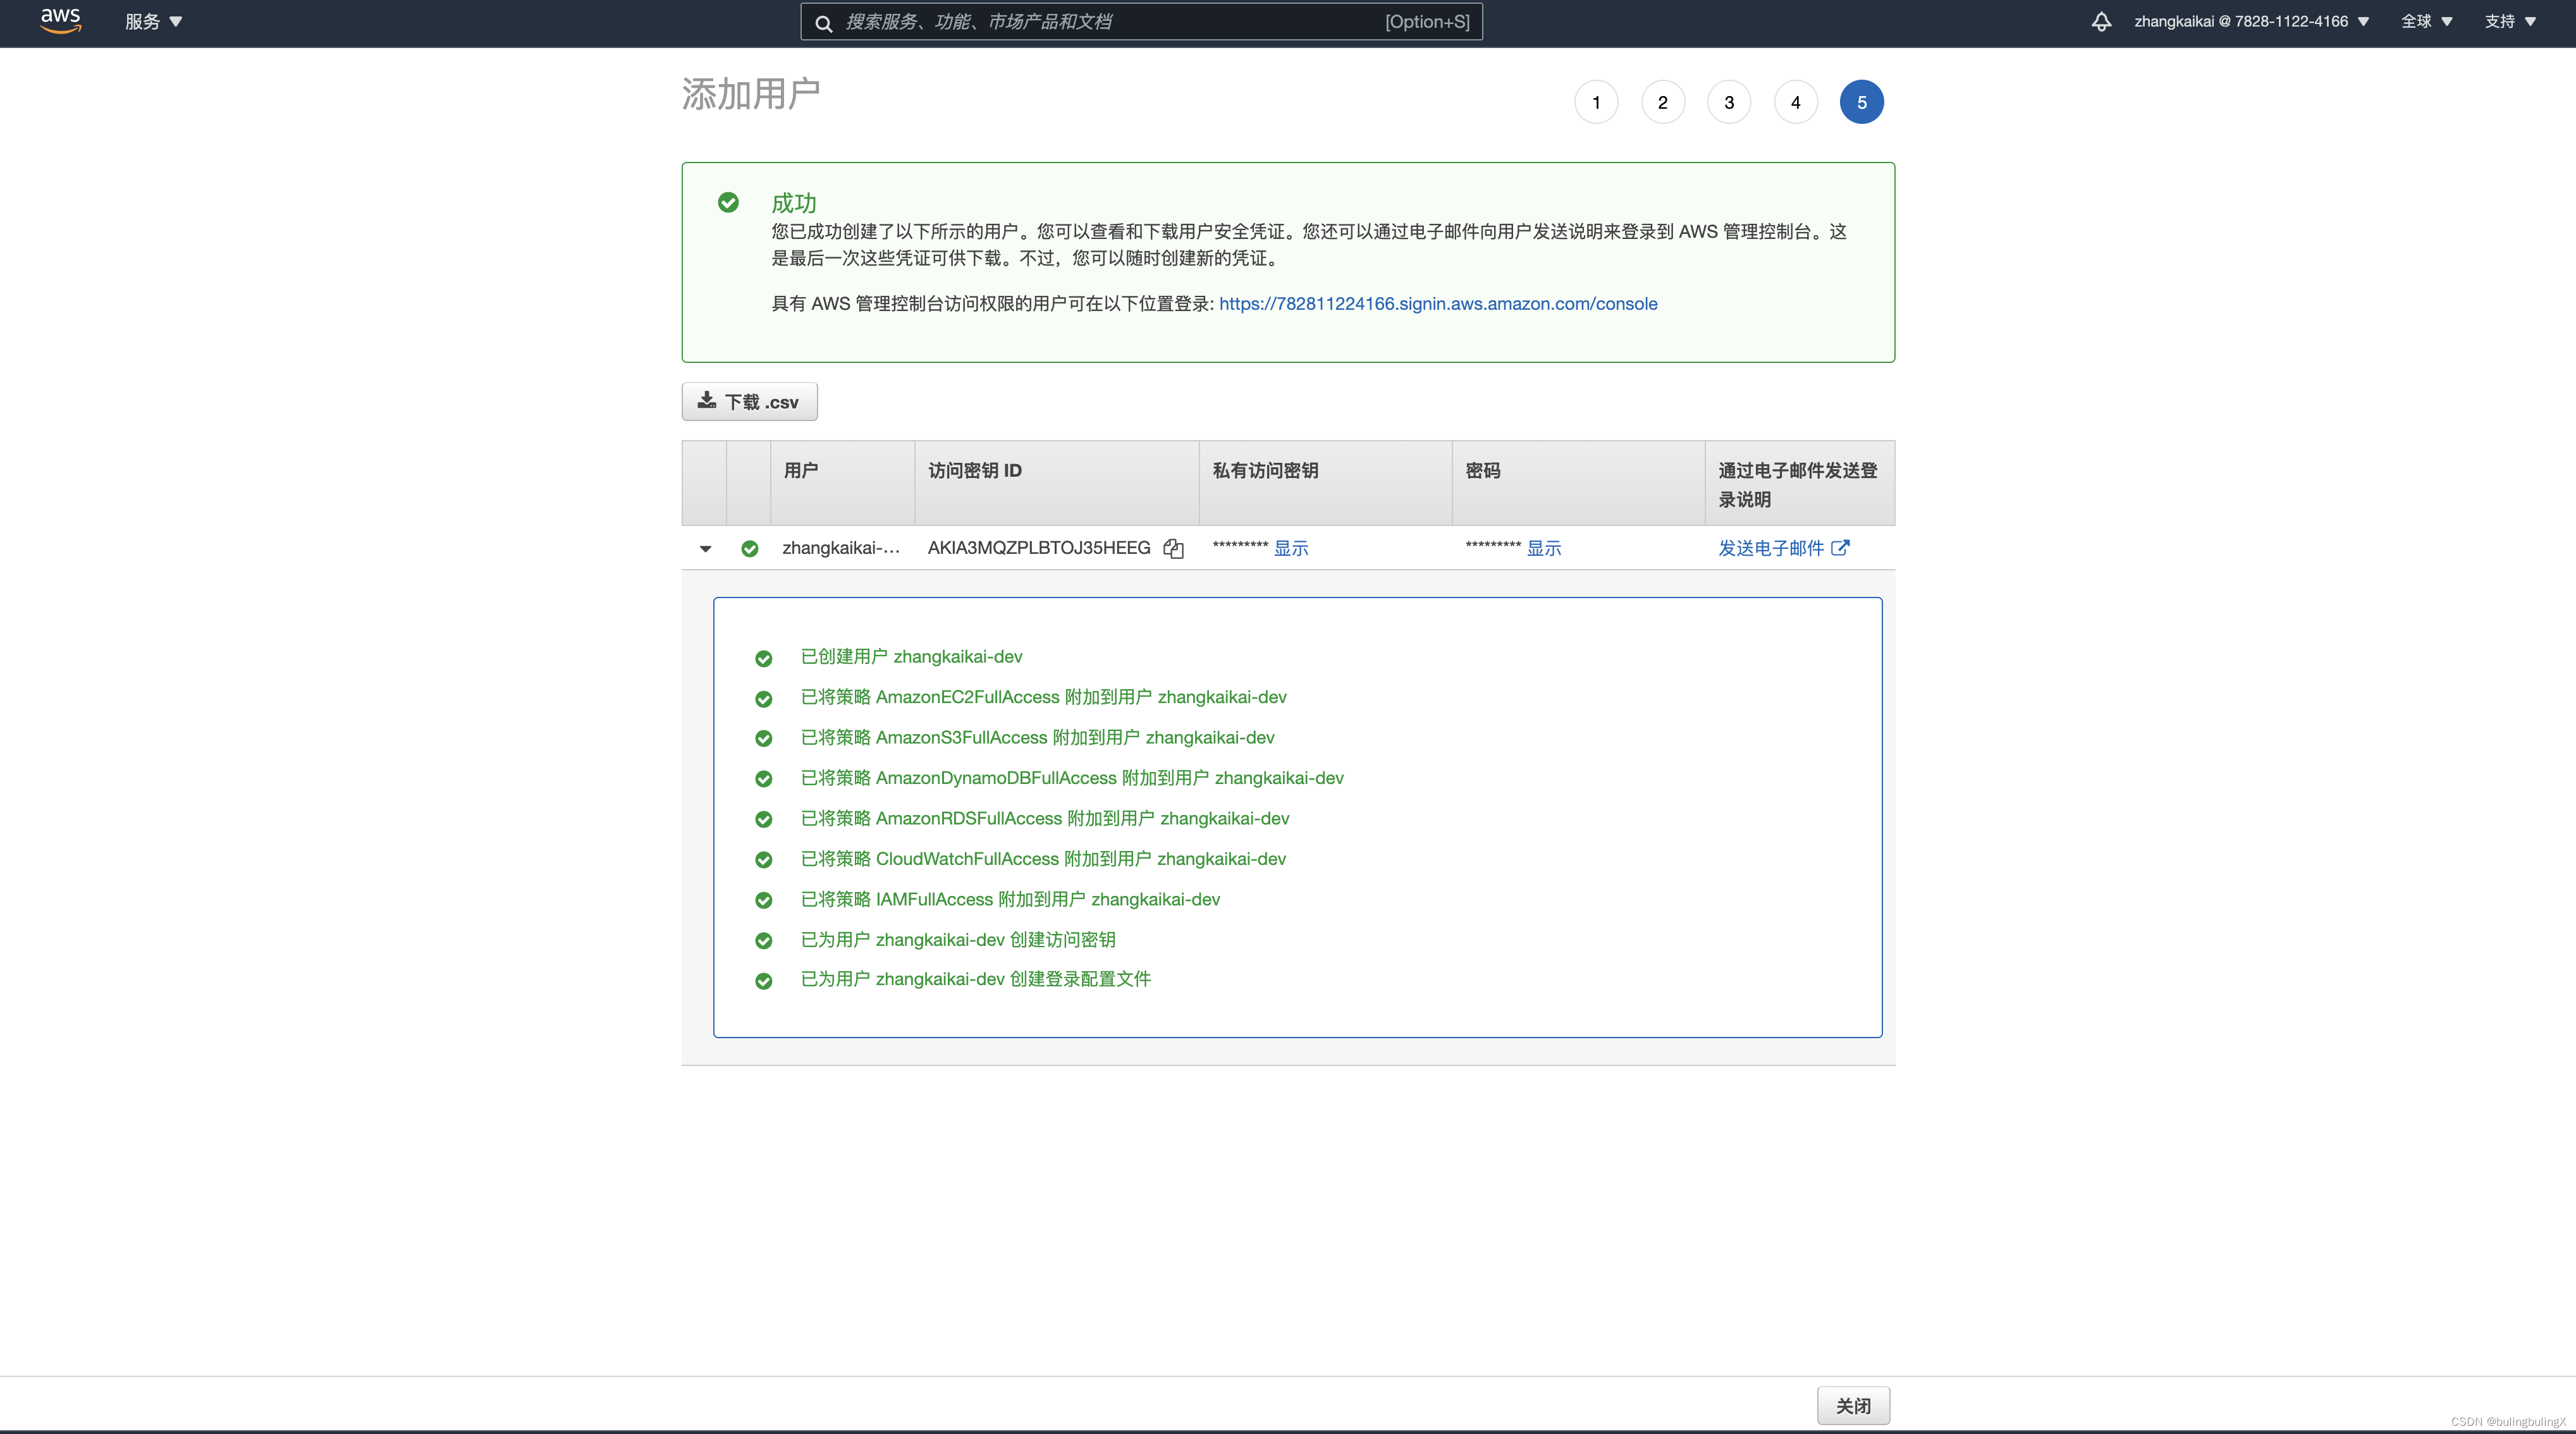
Task: Click the green check icon in success banner
Action: point(728,203)
